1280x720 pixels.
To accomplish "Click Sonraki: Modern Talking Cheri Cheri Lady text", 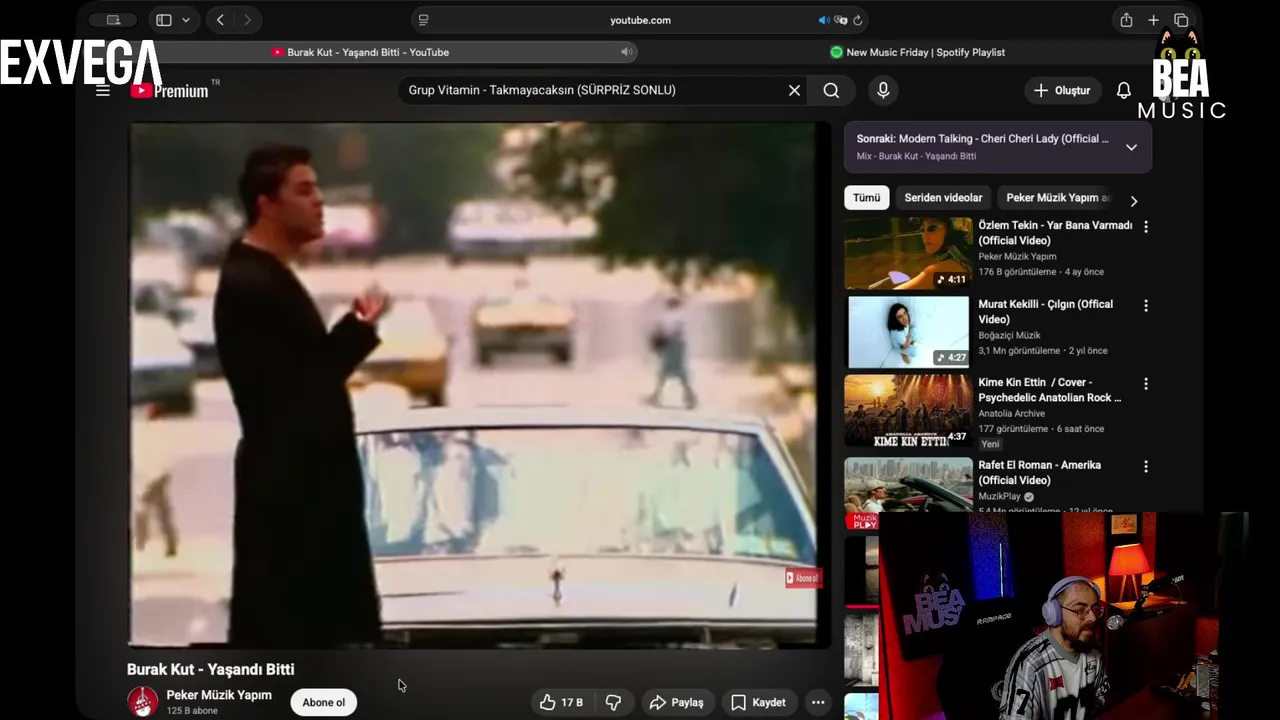I will coord(982,139).
